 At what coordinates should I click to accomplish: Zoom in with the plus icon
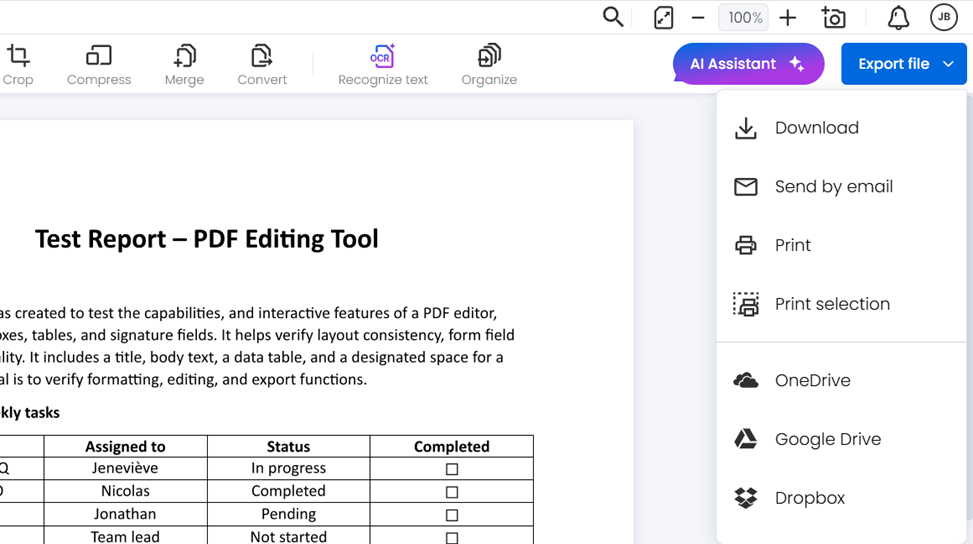tap(787, 18)
